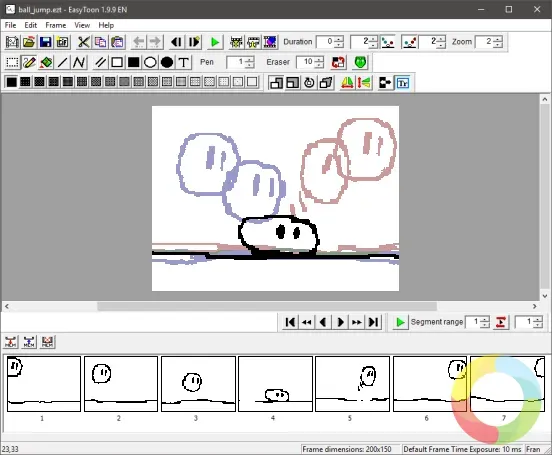Fast rewind through frames

[x=307, y=322]
